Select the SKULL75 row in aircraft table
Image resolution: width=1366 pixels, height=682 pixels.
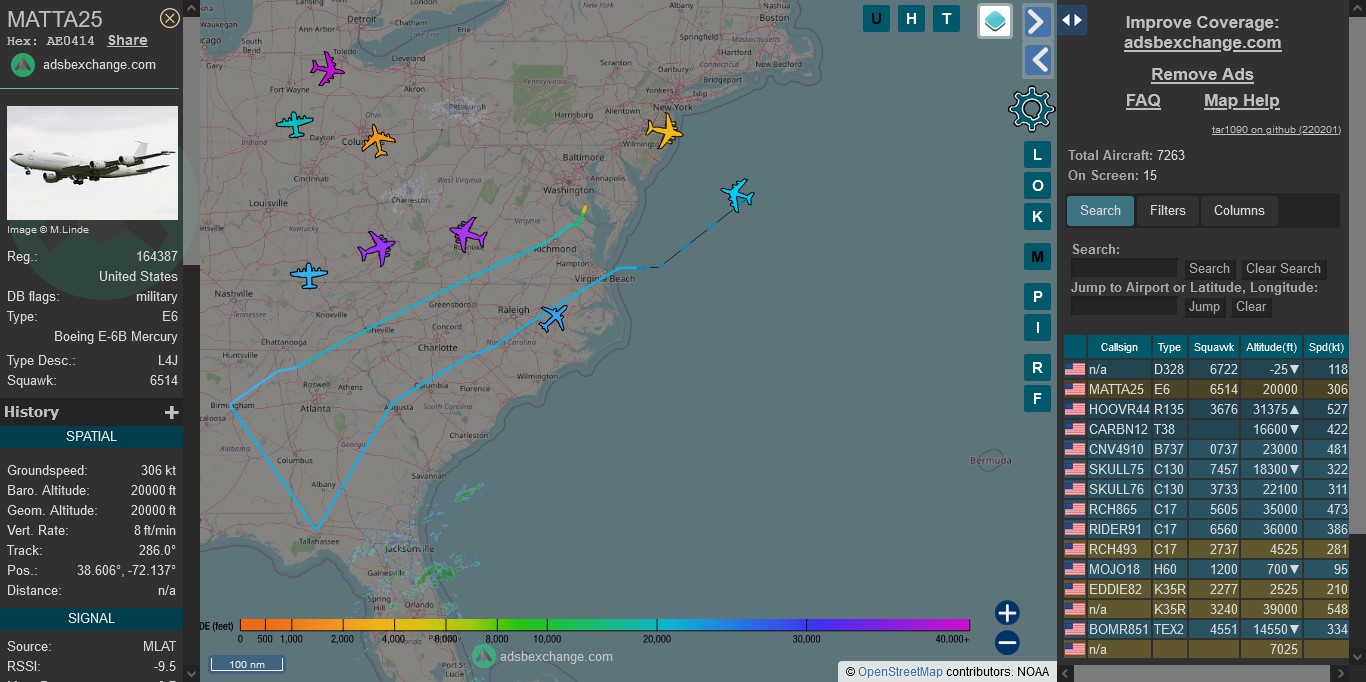(1206, 469)
